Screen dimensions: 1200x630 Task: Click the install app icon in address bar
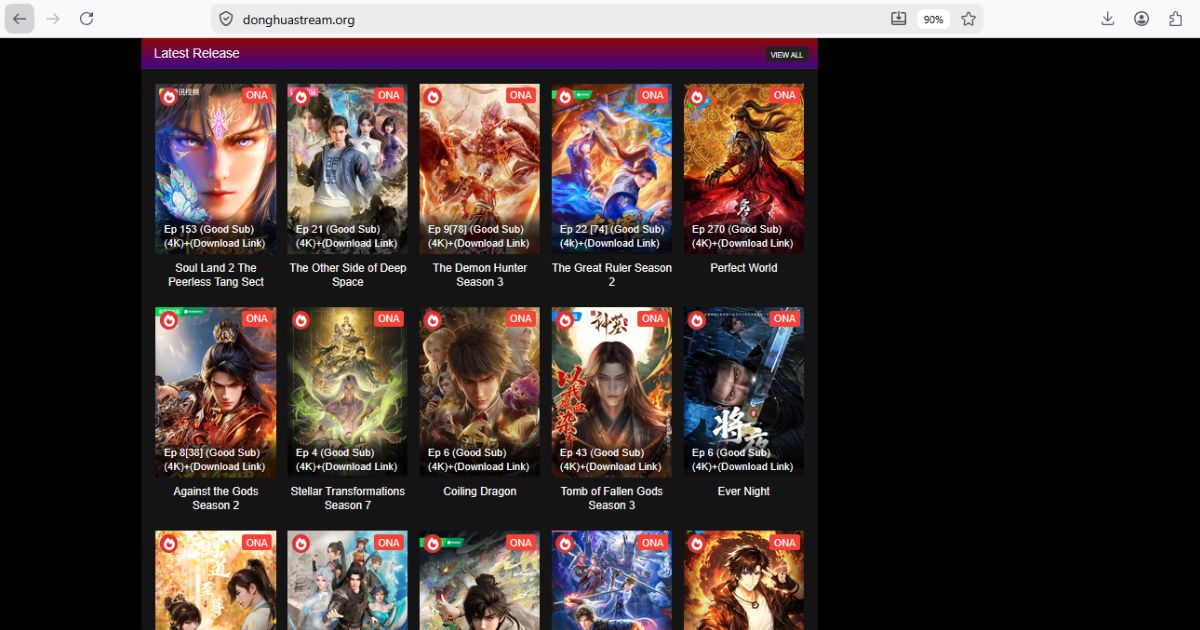898,19
